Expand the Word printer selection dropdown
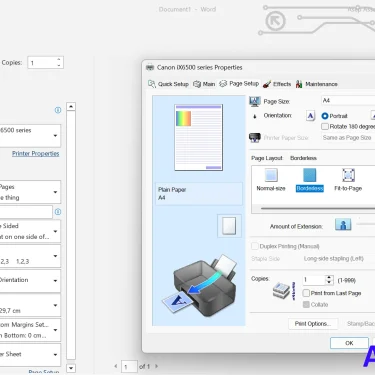Screen dimensions: 375x375 coord(30,136)
